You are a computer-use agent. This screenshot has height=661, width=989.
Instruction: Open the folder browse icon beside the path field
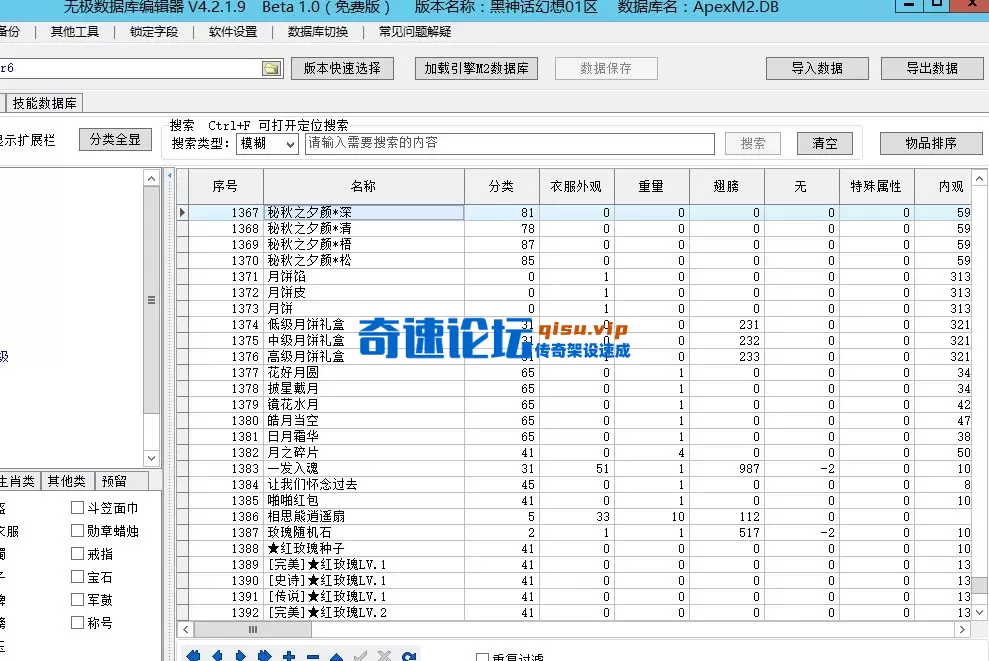tap(269, 68)
